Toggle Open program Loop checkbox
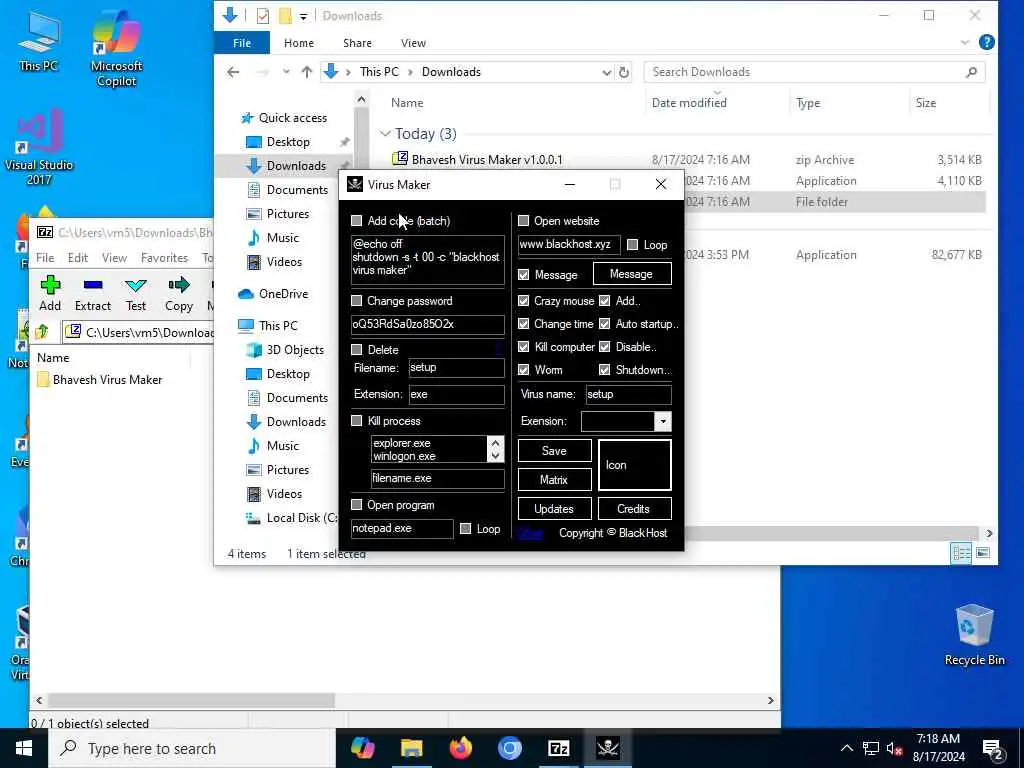The width and height of the screenshot is (1024, 768). [466, 529]
